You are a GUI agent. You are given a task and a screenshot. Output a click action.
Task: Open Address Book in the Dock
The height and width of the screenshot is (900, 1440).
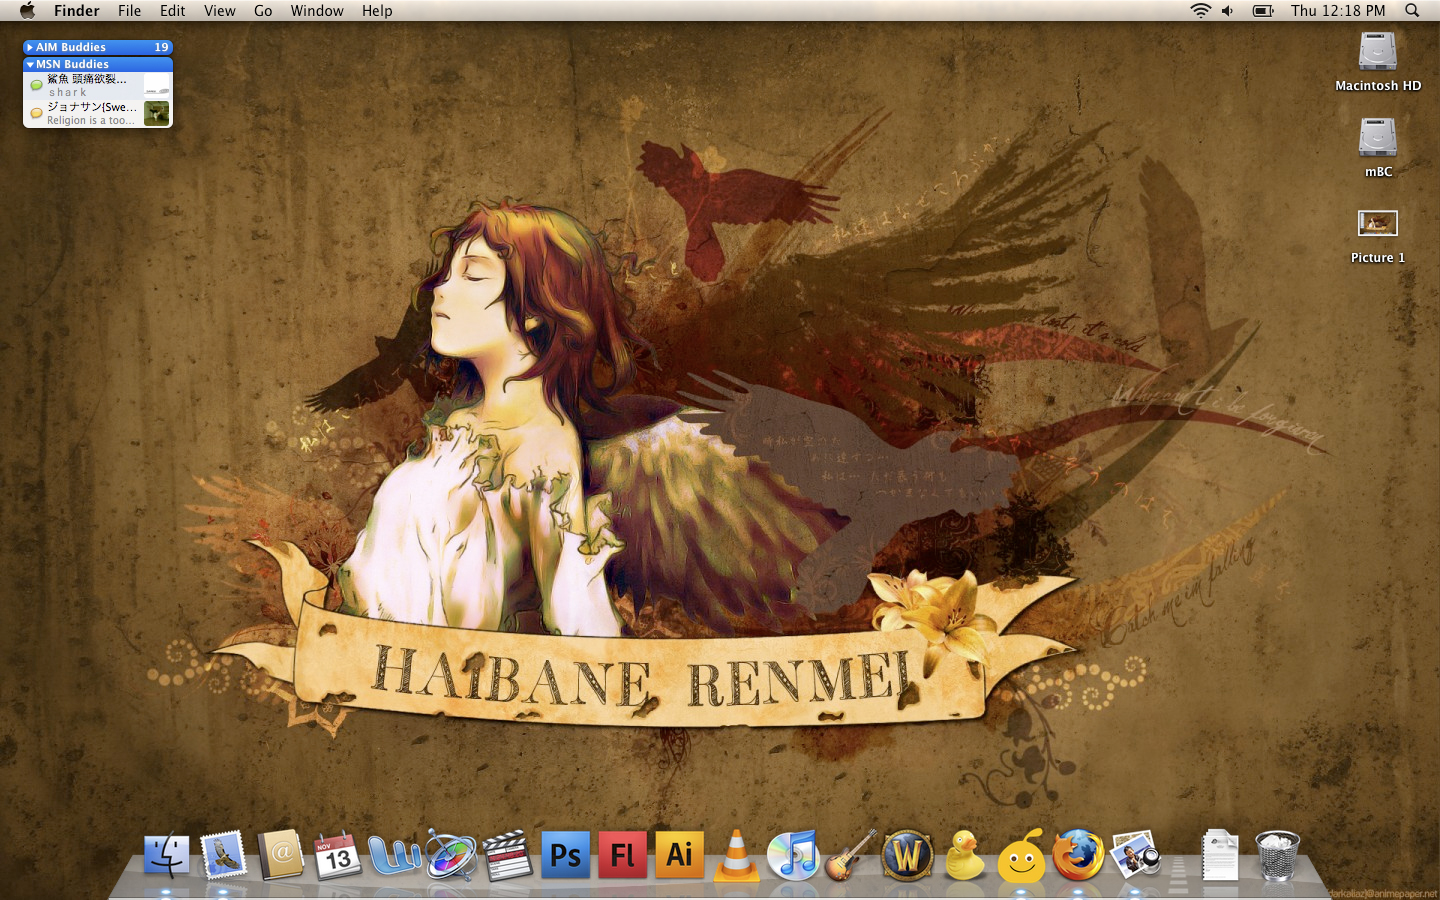[281, 856]
